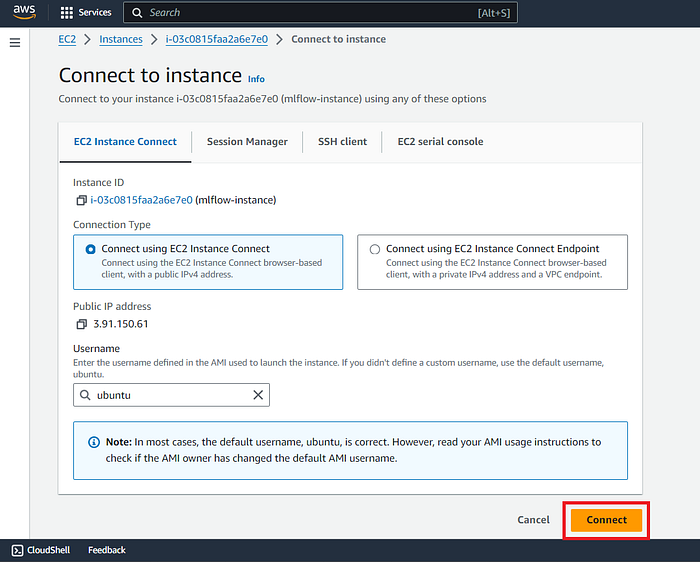This screenshot has height=562, width=700.
Task: Copy the public IP address 3.91.150.61
Action: pos(81,324)
